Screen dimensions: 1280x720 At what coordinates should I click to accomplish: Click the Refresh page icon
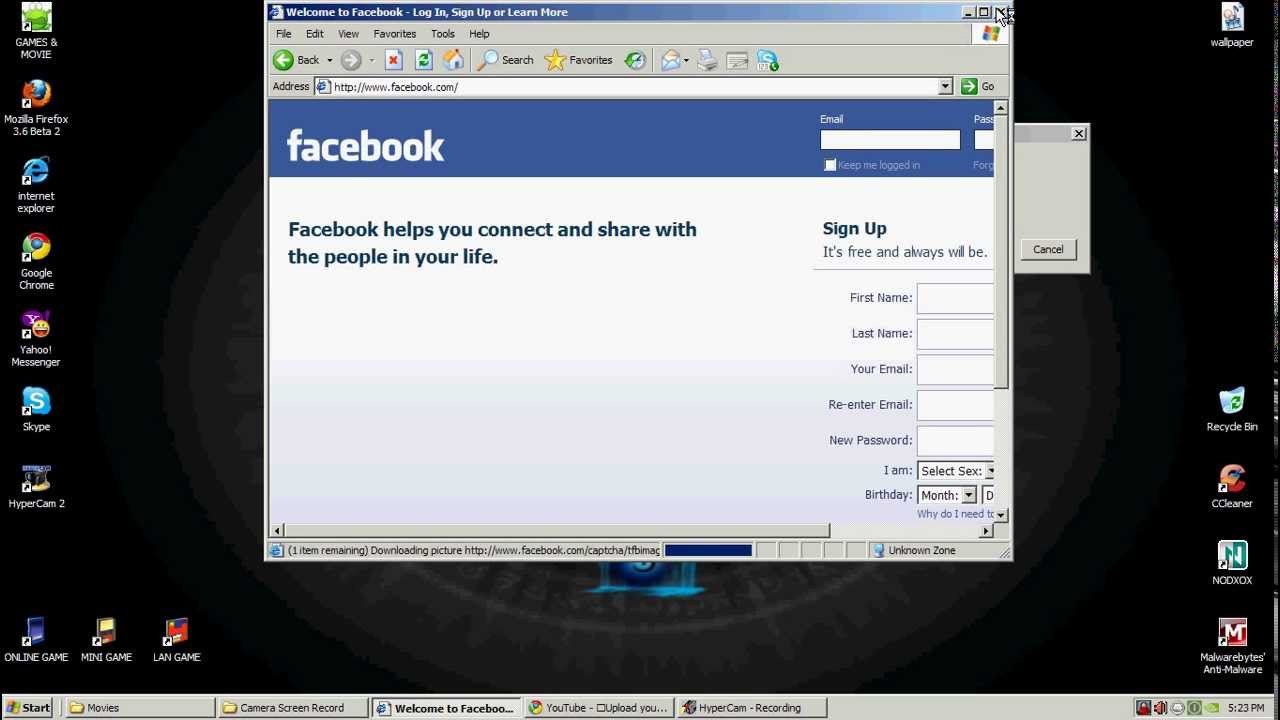point(424,60)
